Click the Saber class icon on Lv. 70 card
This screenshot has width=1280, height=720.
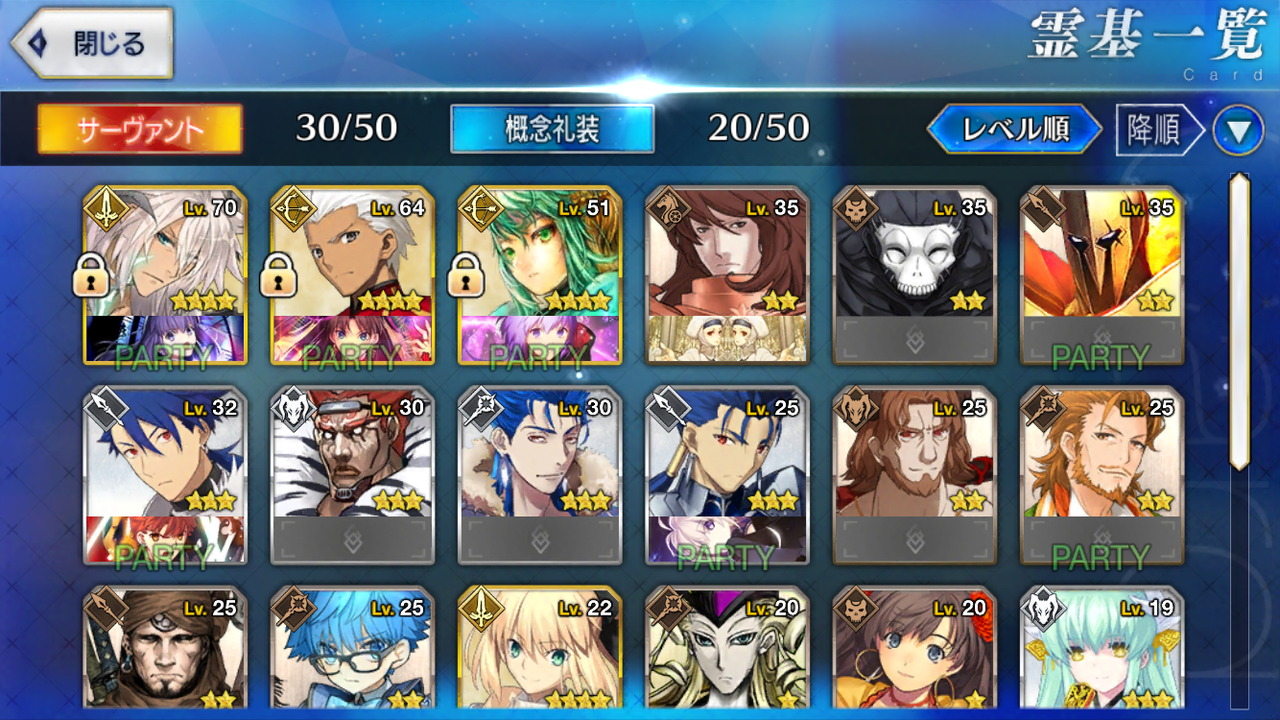coord(104,207)
